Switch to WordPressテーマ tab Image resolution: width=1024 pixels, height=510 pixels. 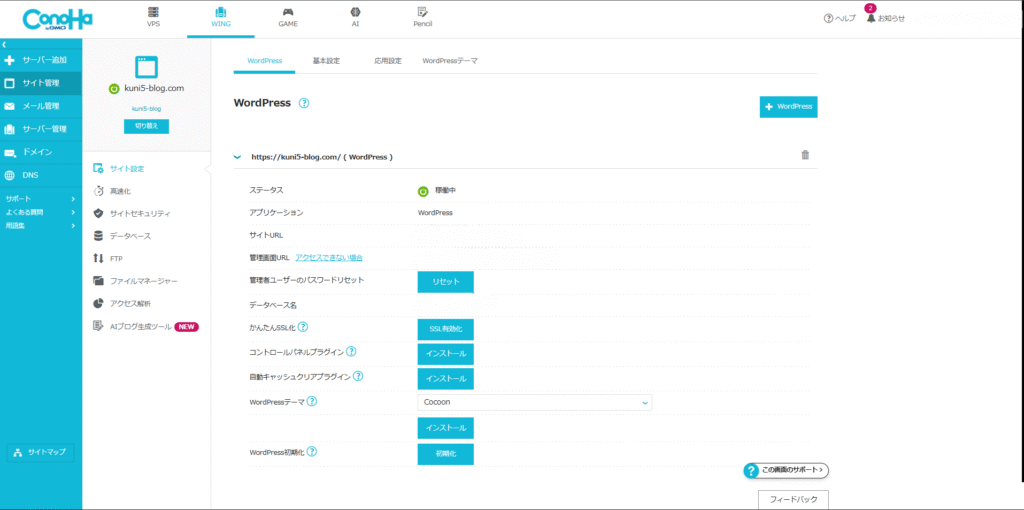pos(450,61)
